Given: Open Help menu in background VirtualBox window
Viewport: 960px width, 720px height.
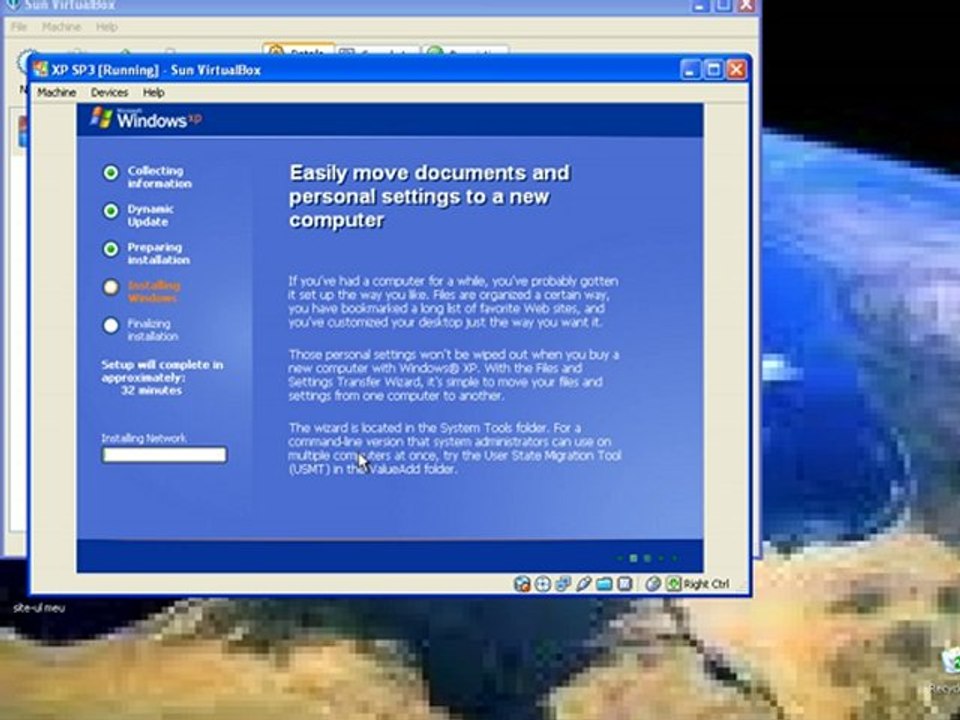Looking at the screenshot, I should click(x=107, y=27).
